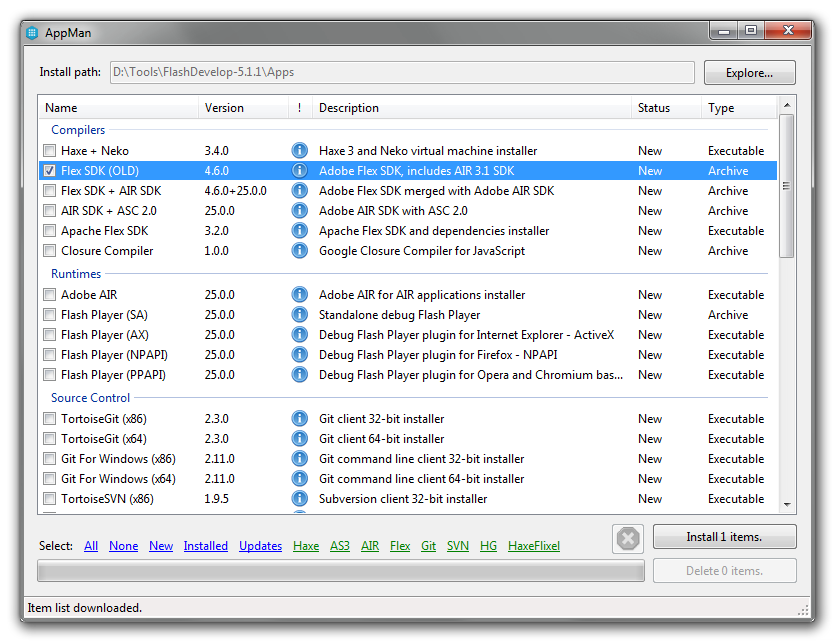835x642 pixels.
Task: Collapse the Source Control group header
Action: 90,398
